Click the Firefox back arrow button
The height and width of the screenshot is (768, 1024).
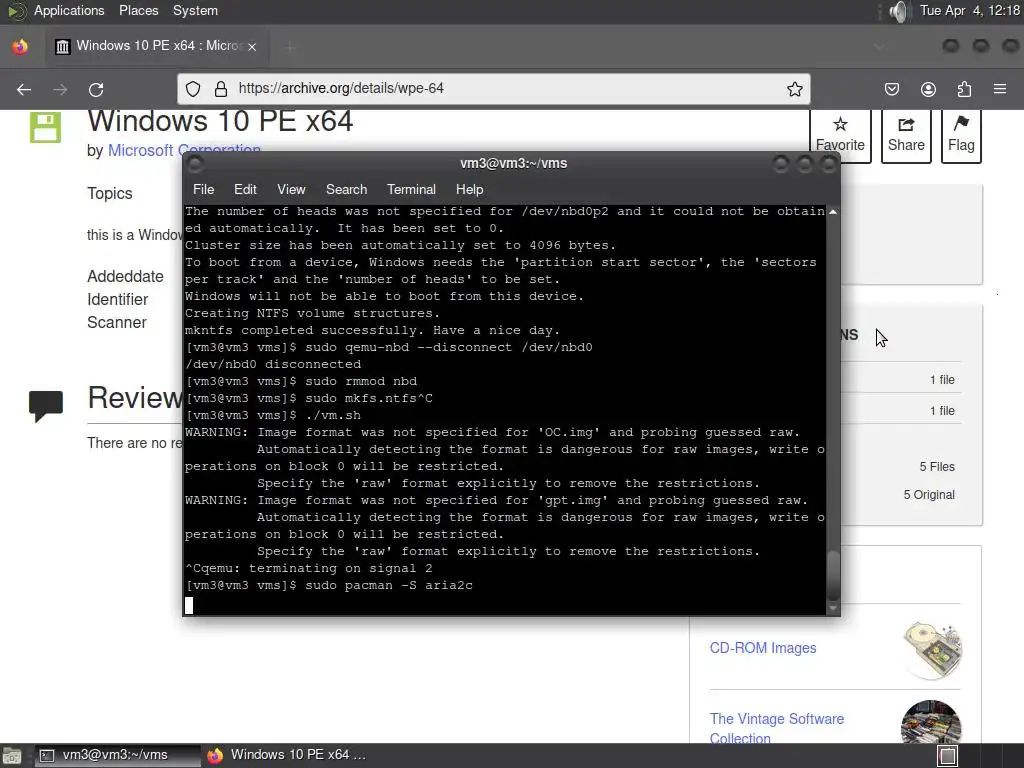(24, 89)
